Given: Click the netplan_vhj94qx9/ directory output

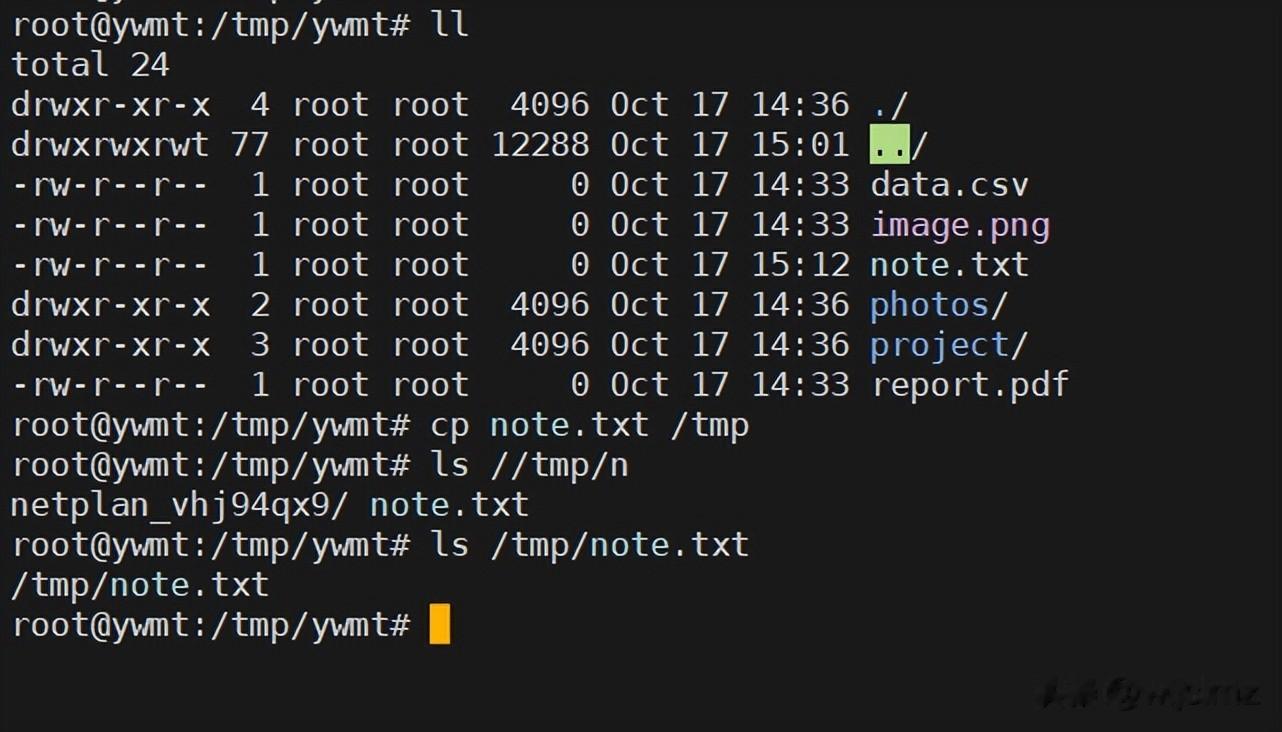Looking at the screenshot, I should [179, 505].
